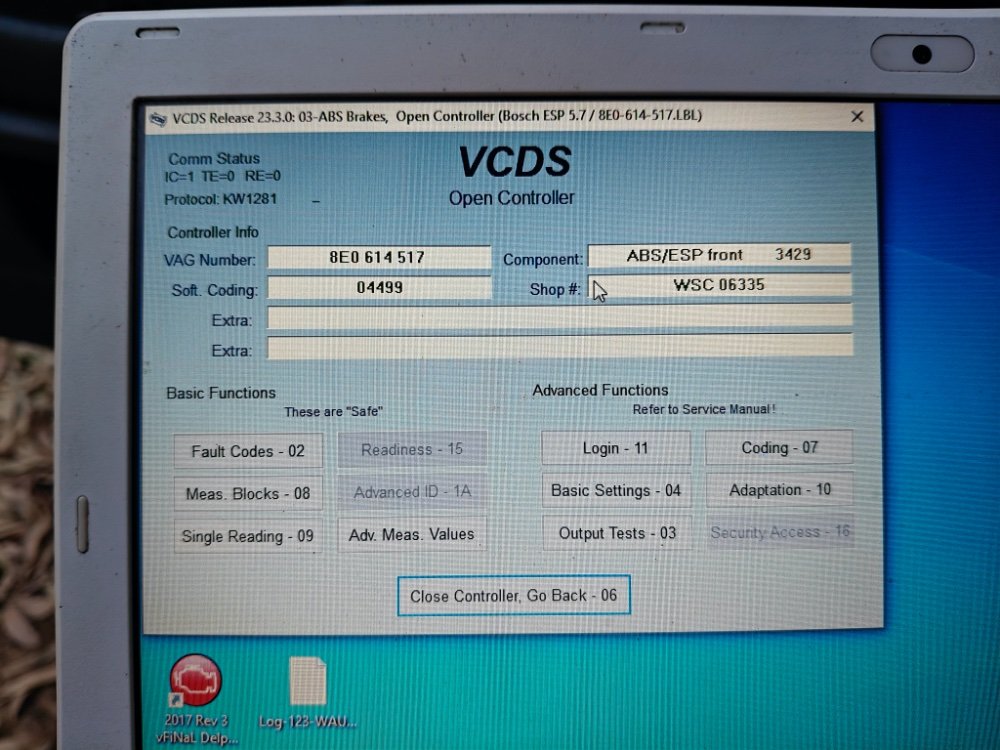Click the Open Controller subtitle text

(511, 198)
